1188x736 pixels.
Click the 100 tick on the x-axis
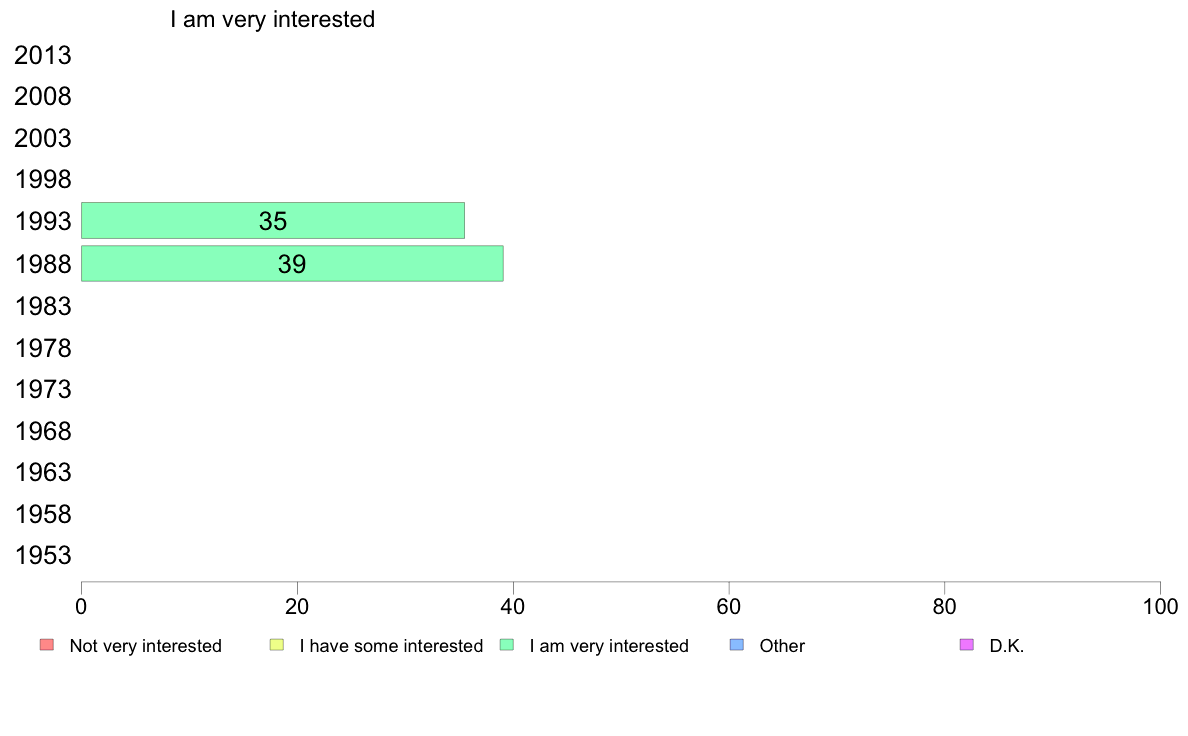1160,606
